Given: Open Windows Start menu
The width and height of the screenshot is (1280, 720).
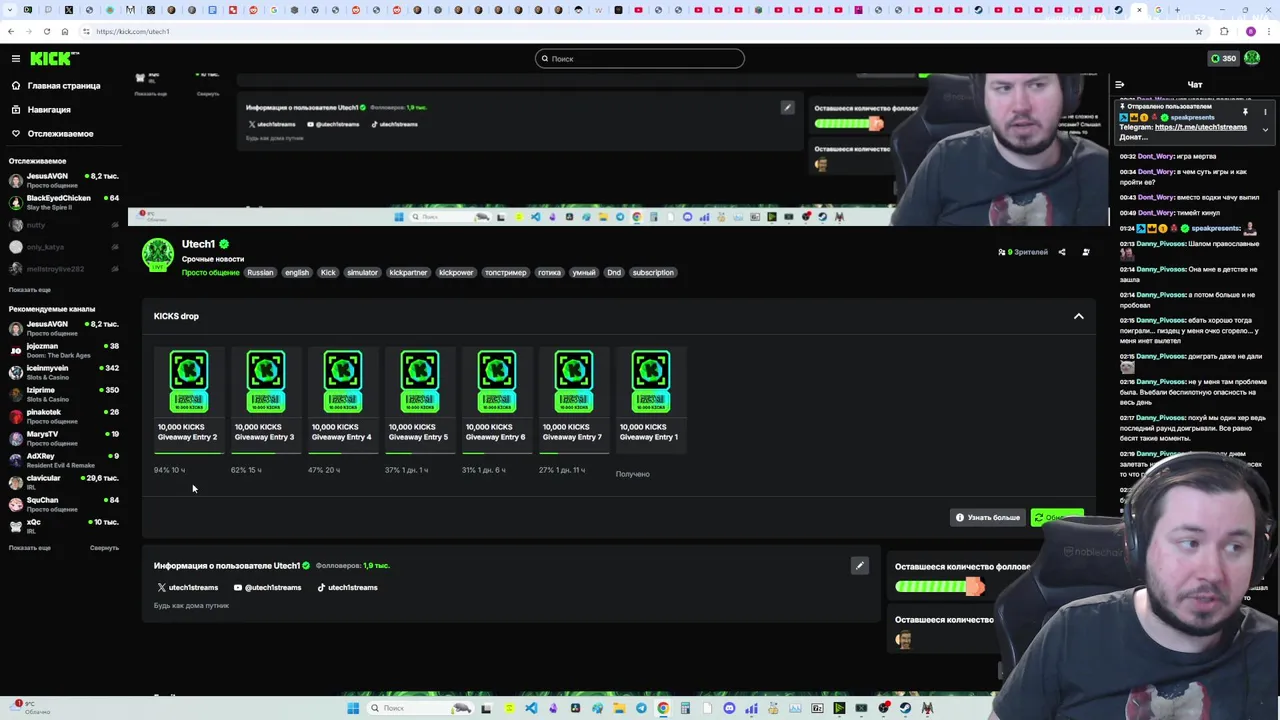Looking at the screenshot, I should point(352,708).
